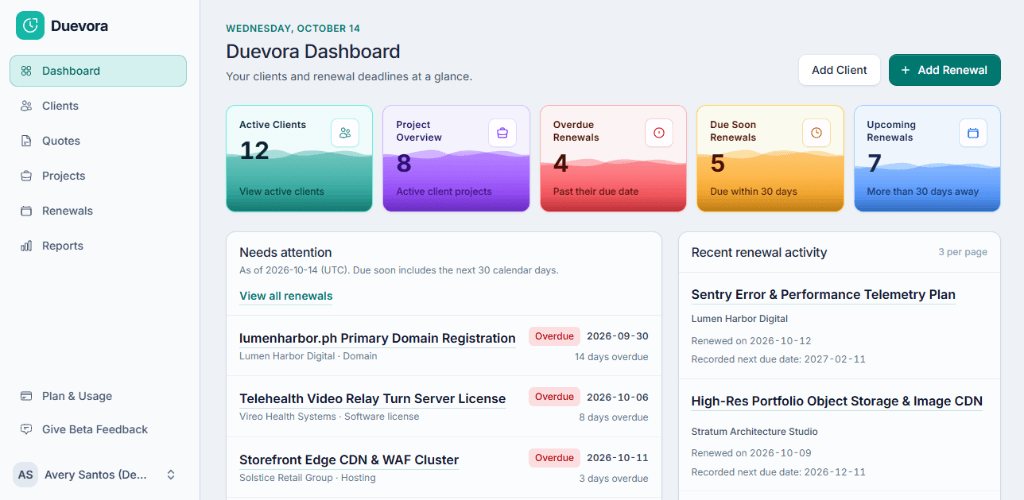Click the "Wednesday, October 14" date label
This screenshot has width=1024, height=500.
coord(293,29)
